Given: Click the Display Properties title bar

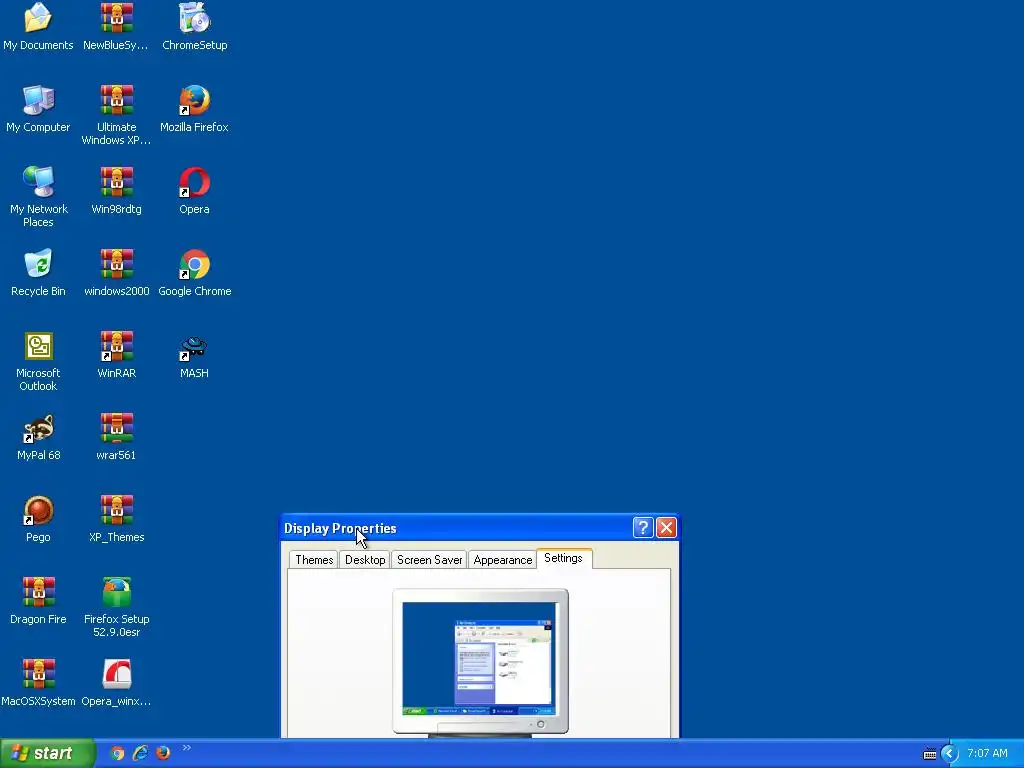Looking at the screenshot, I should pyautogui.click(x=480, y=528).
